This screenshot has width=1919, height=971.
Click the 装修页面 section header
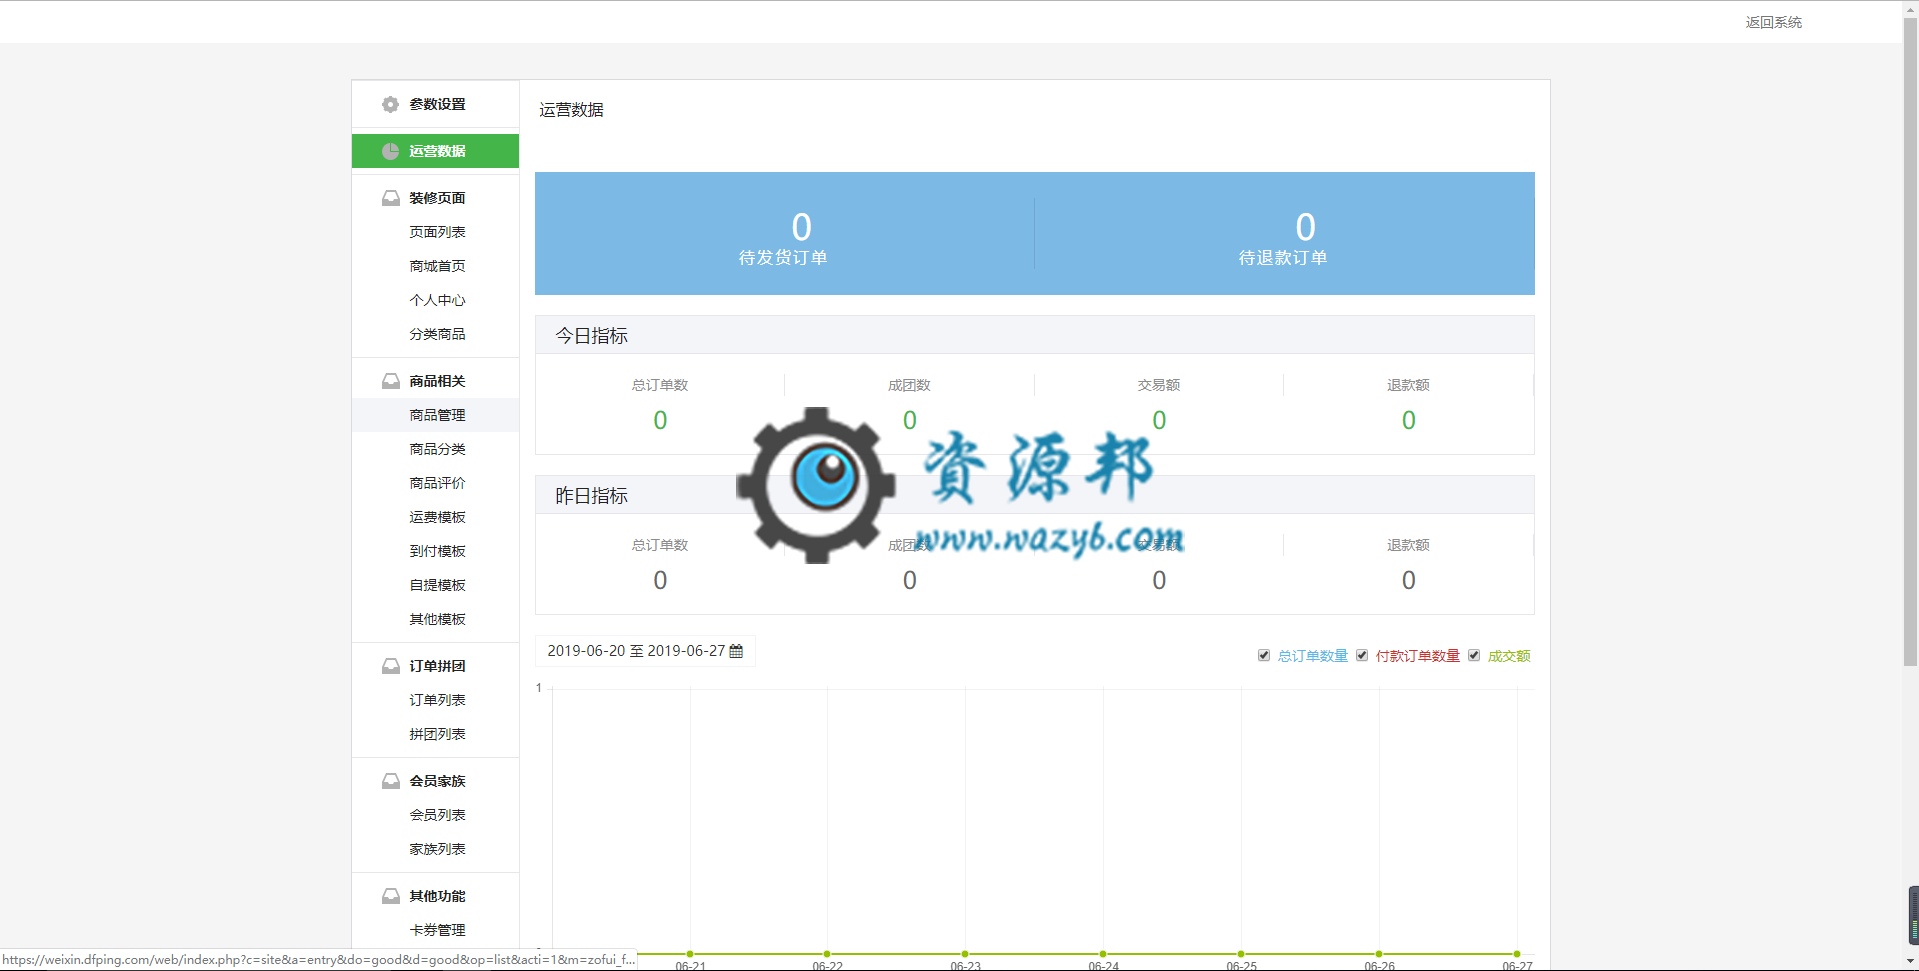(435, 198)
